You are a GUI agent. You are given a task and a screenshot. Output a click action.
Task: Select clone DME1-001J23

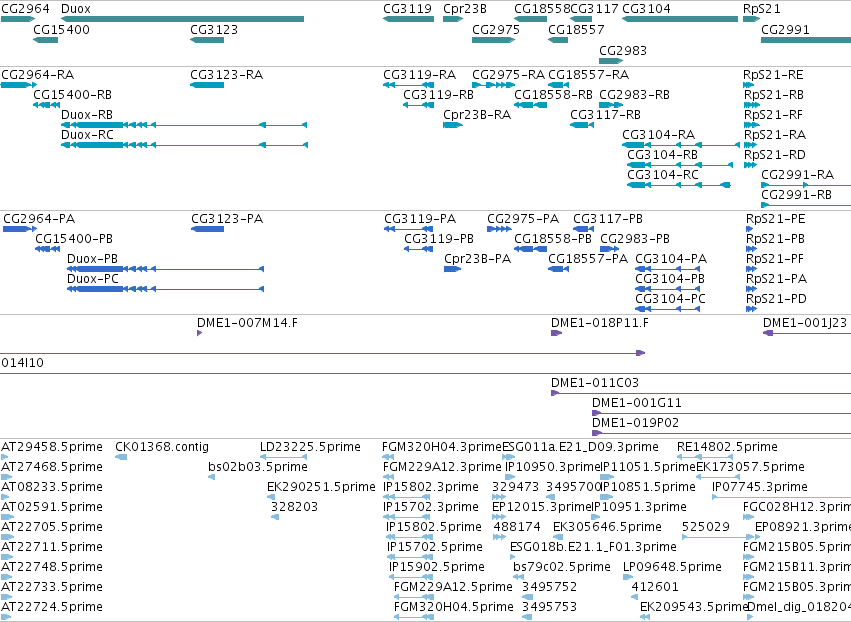coord(805,323)
